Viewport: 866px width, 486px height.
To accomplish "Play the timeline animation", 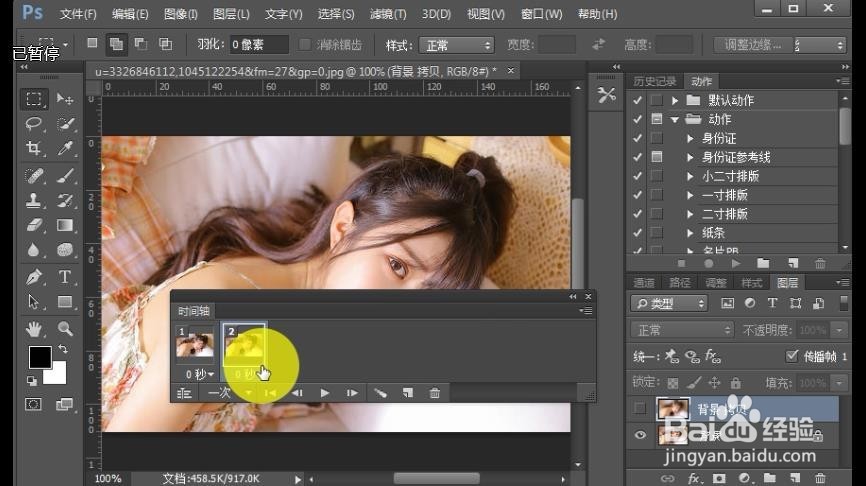I will coord(325,393).
